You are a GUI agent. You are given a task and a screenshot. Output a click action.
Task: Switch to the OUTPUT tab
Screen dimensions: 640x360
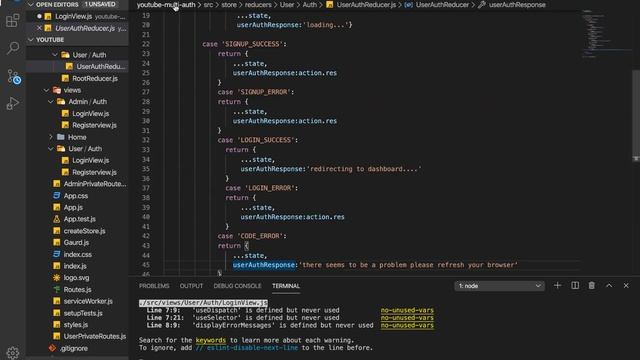[x=191, y=286]
